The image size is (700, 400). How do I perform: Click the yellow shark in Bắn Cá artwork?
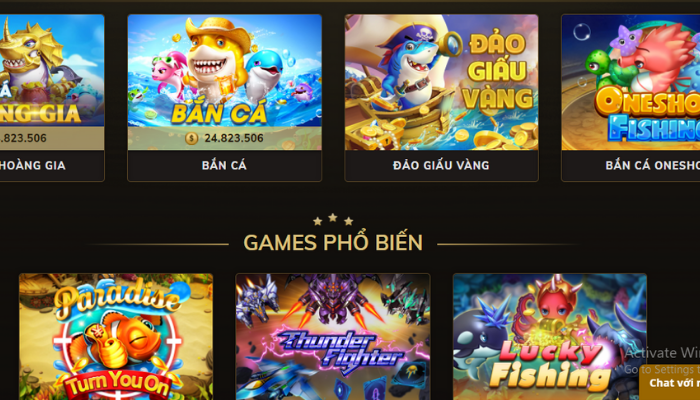click(216, 60)
